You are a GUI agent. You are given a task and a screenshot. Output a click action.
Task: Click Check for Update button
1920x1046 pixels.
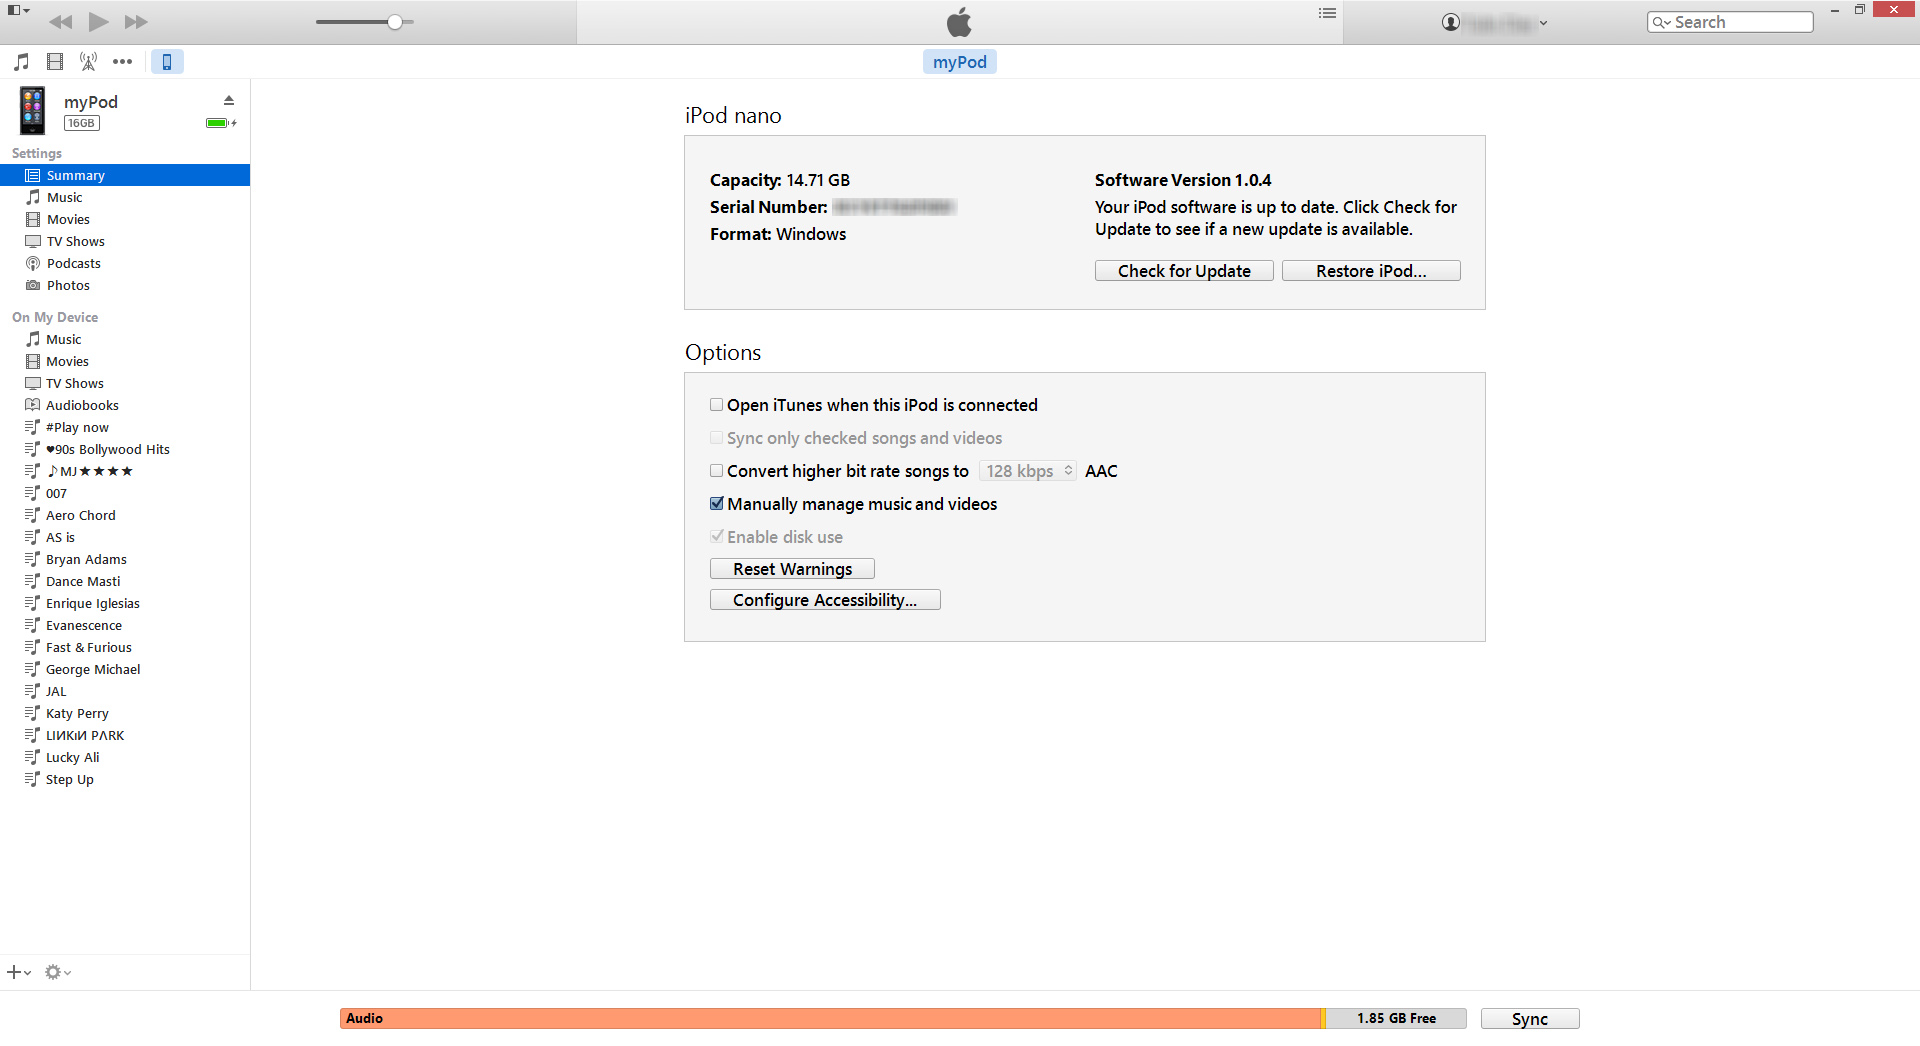tap(1184, 271)
